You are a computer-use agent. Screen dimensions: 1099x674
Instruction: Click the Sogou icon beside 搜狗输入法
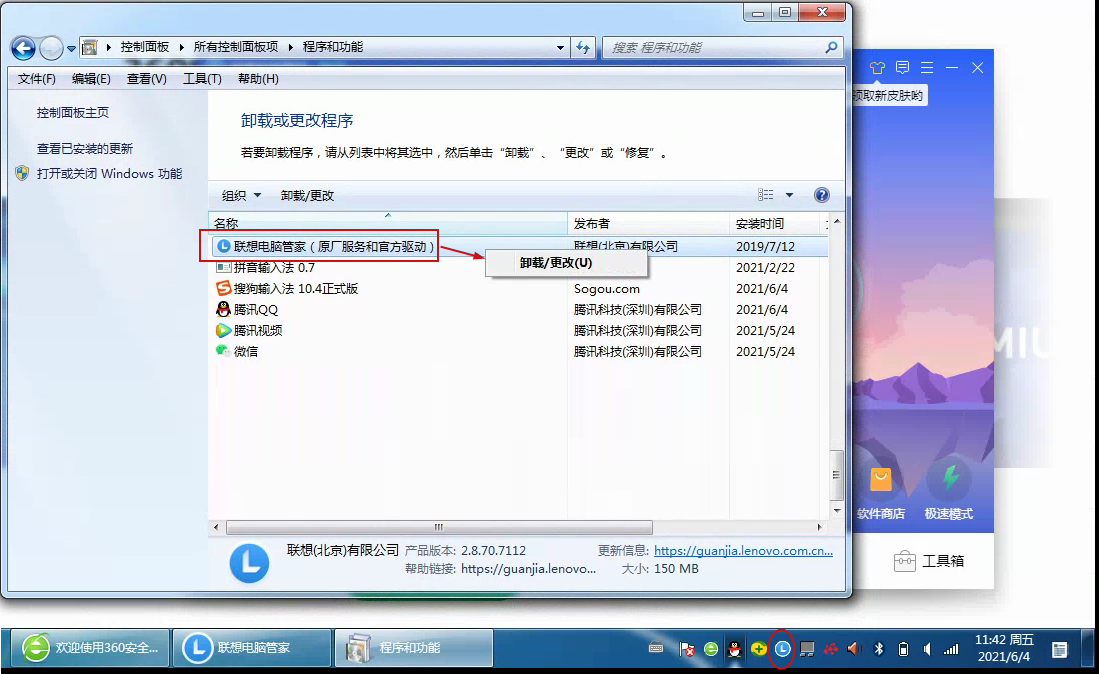coord(223,288)
